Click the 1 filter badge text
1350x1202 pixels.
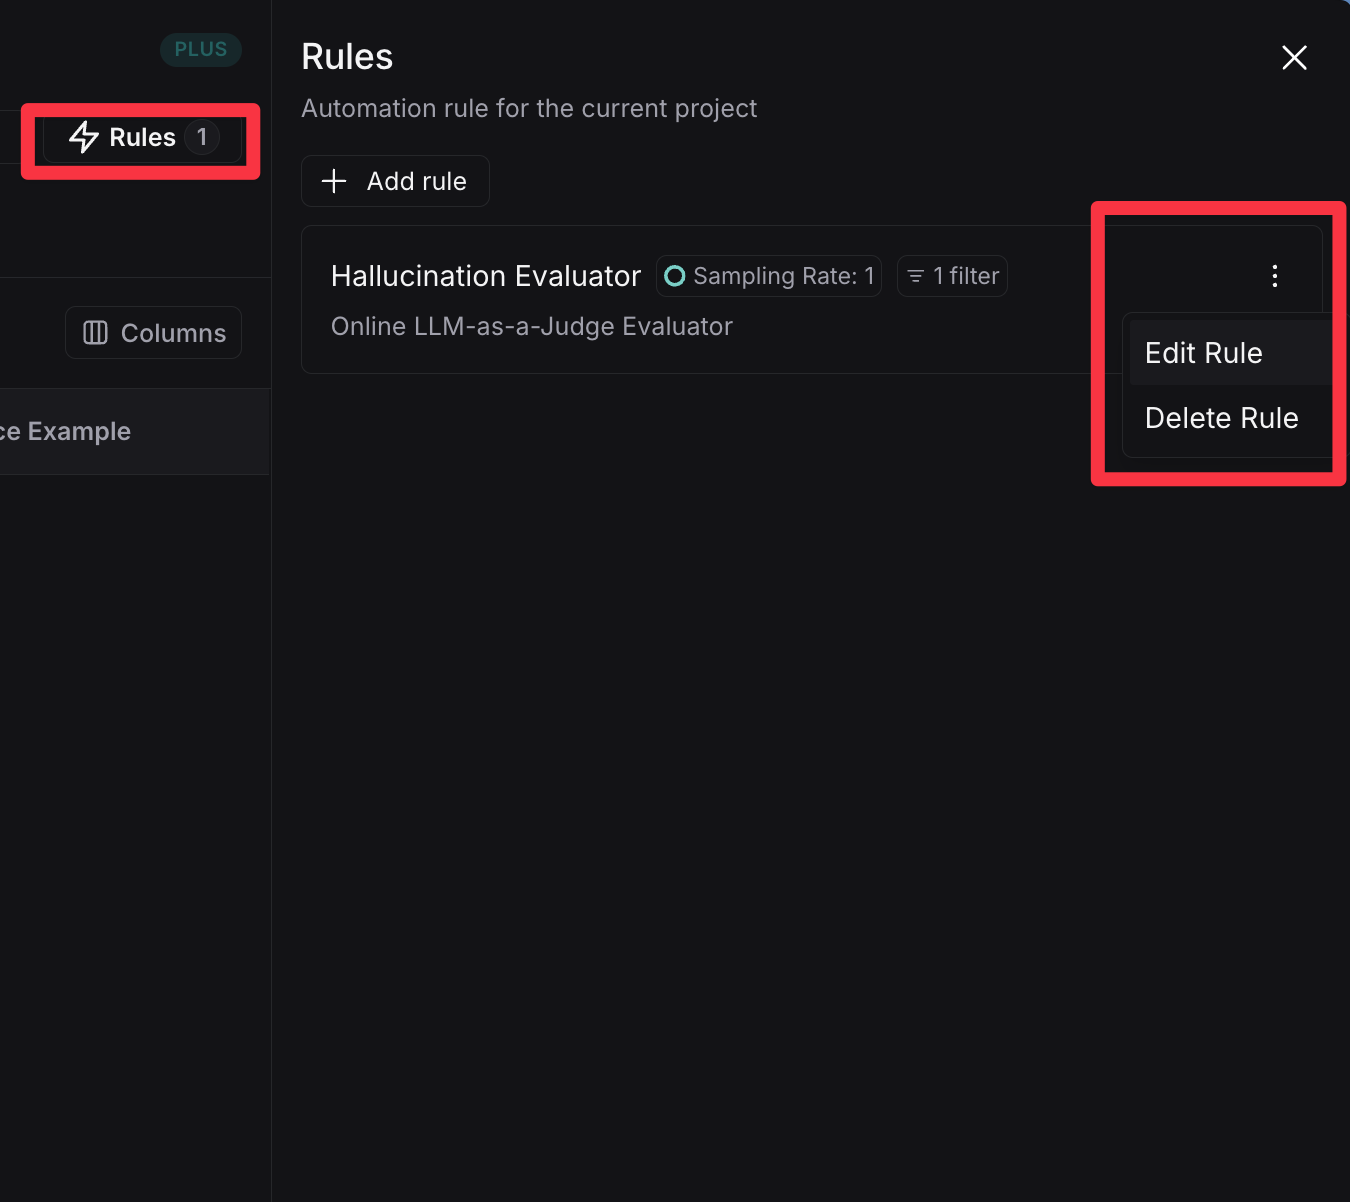tap(966, 276)
